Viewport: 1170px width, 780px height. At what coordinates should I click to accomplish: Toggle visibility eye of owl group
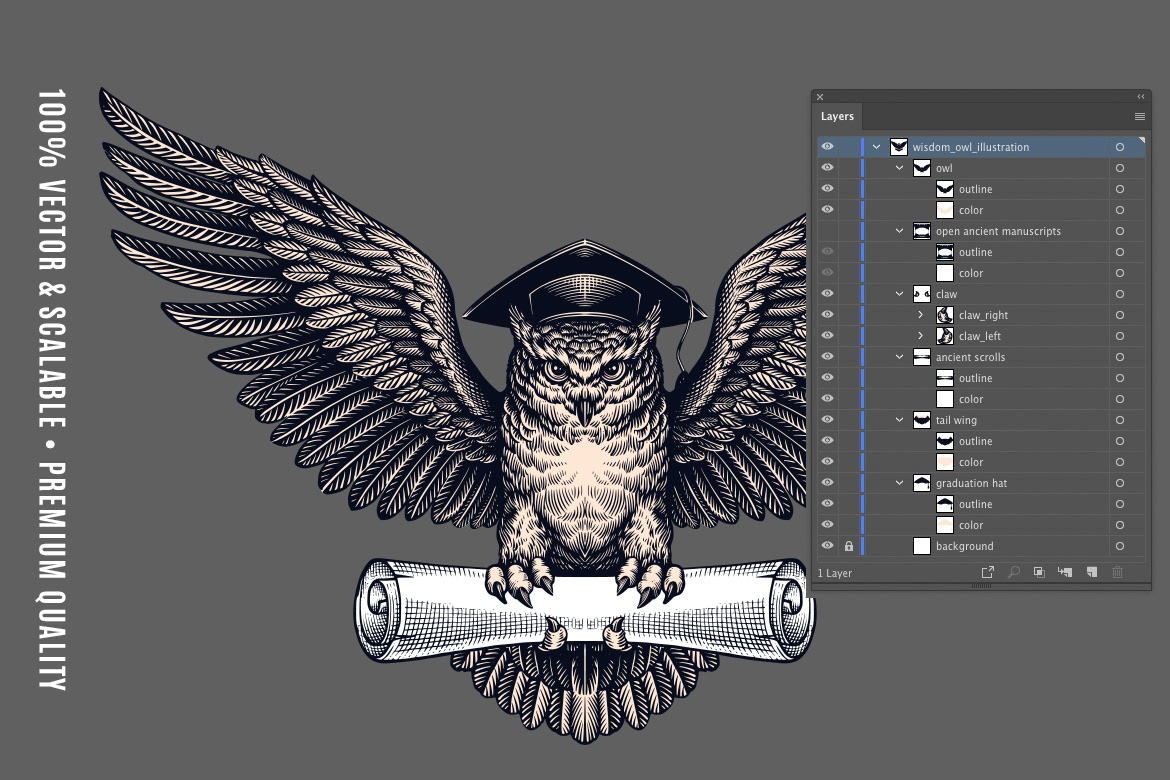point(828,167)
